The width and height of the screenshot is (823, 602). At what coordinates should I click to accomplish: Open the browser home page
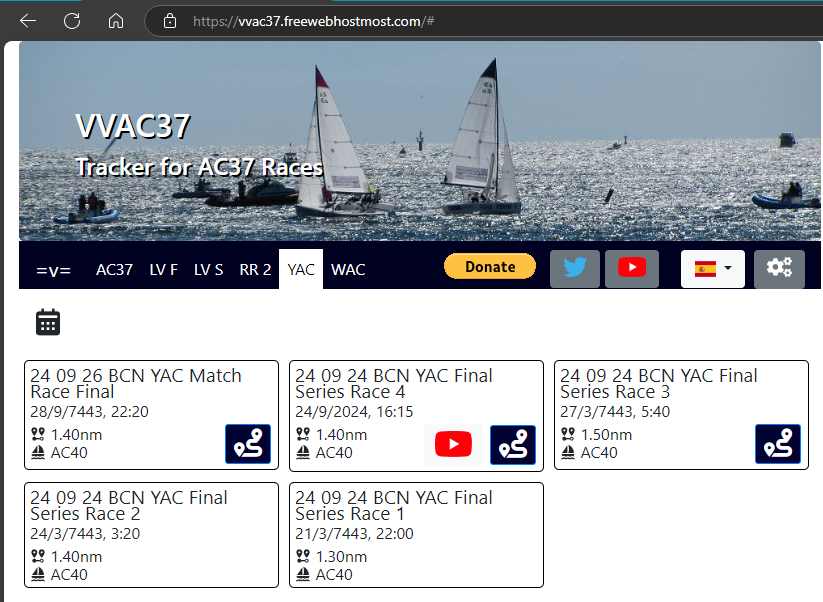click(116, 21)
